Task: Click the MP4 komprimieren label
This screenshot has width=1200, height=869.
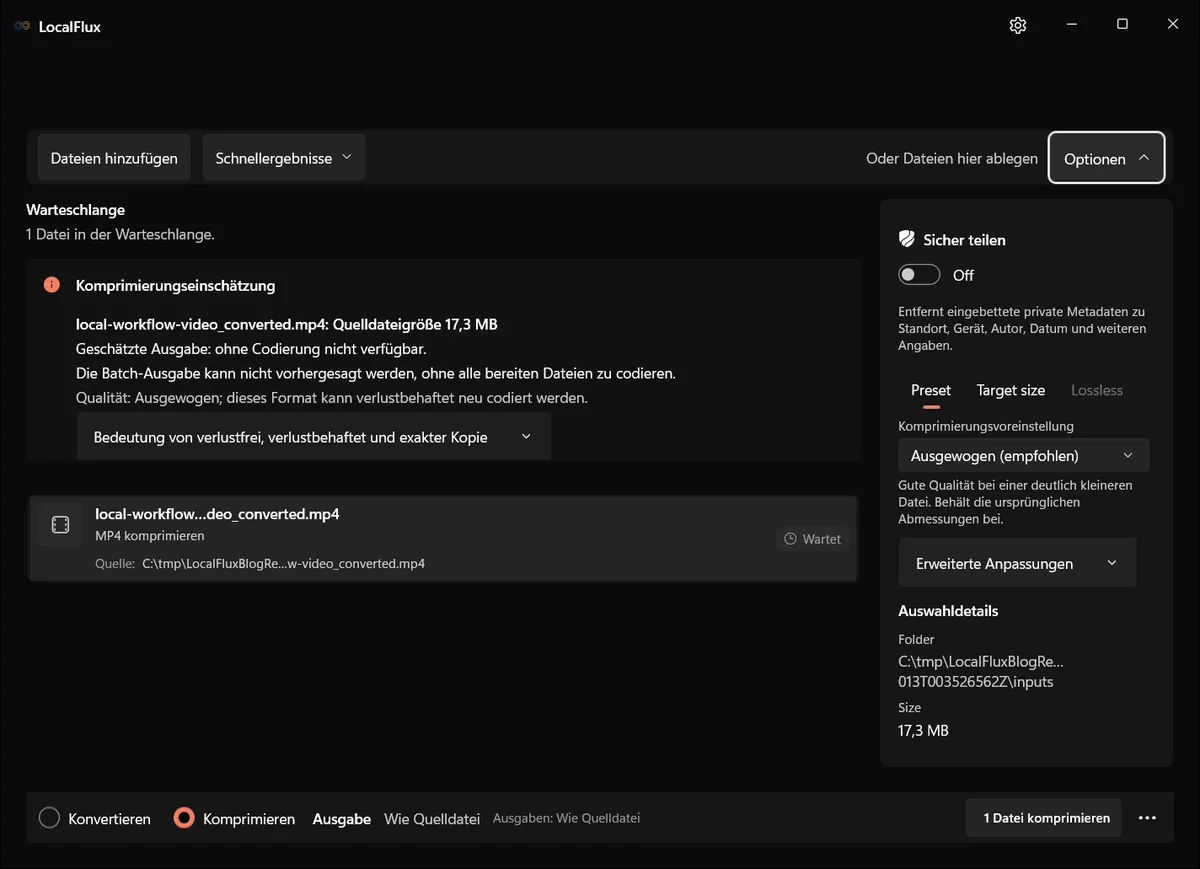Action: pos(150,536)
